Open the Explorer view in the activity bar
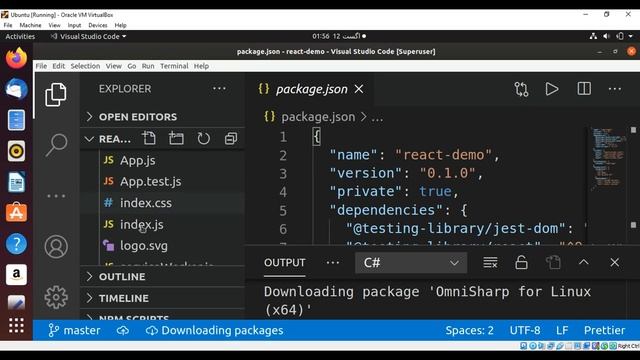Image resolution: width=640 pixels, height=360 pixels. pyautogui.click(x=56, y=94)
